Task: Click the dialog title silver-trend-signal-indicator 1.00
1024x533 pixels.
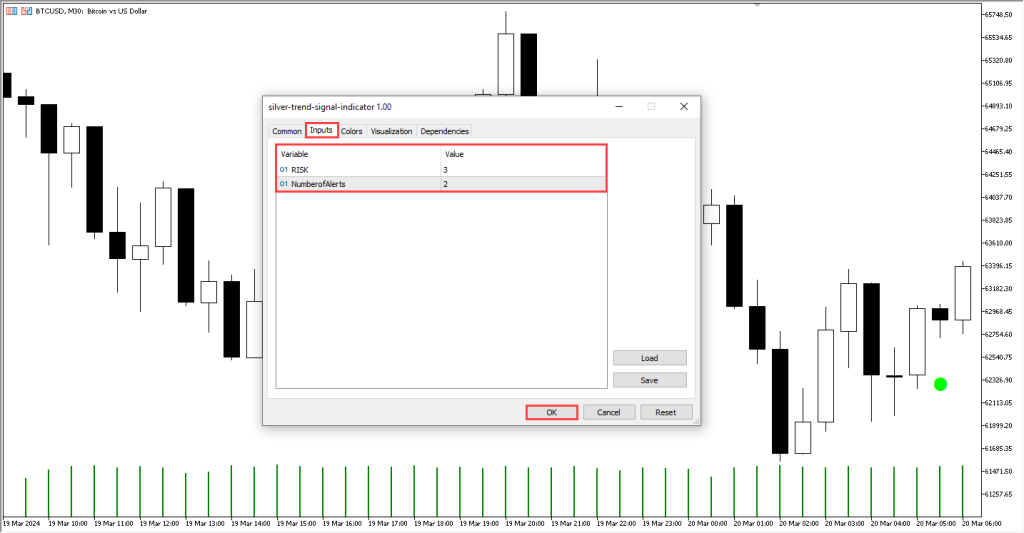Action: click(x=330, y=107)
